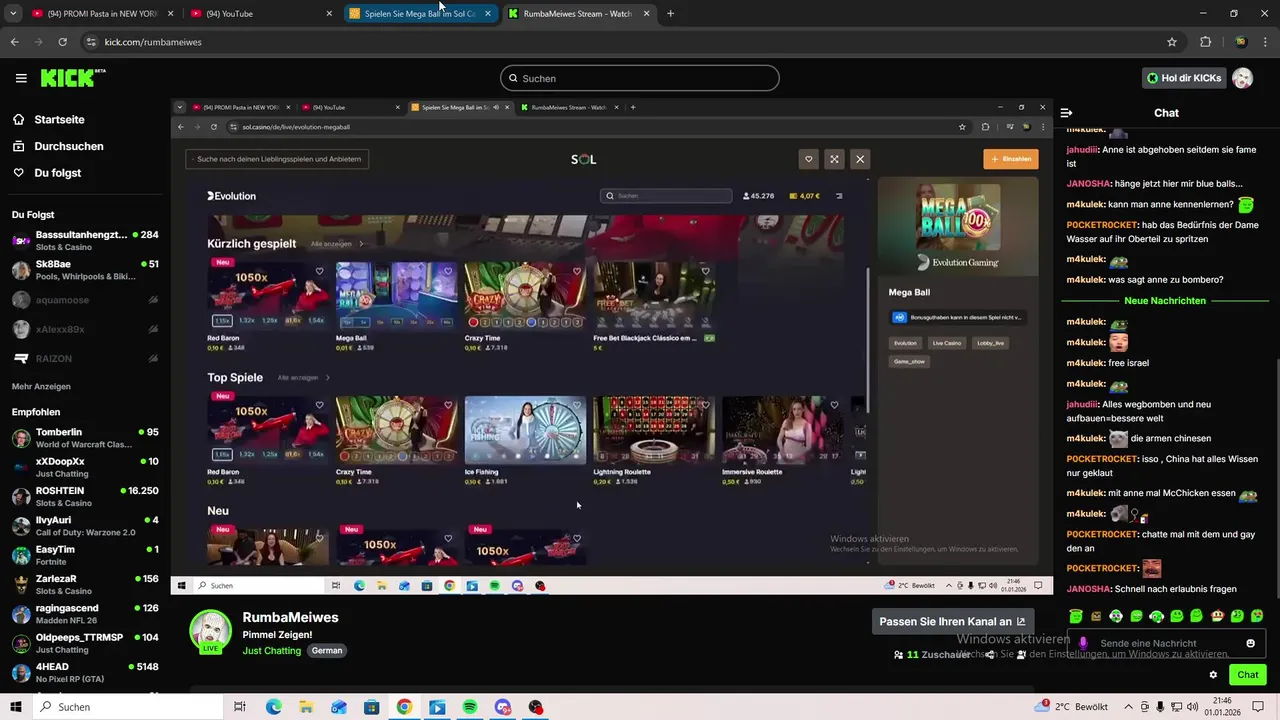Open chat settings gear icon
The image size is (1280, 720).
click(1213, 675)
